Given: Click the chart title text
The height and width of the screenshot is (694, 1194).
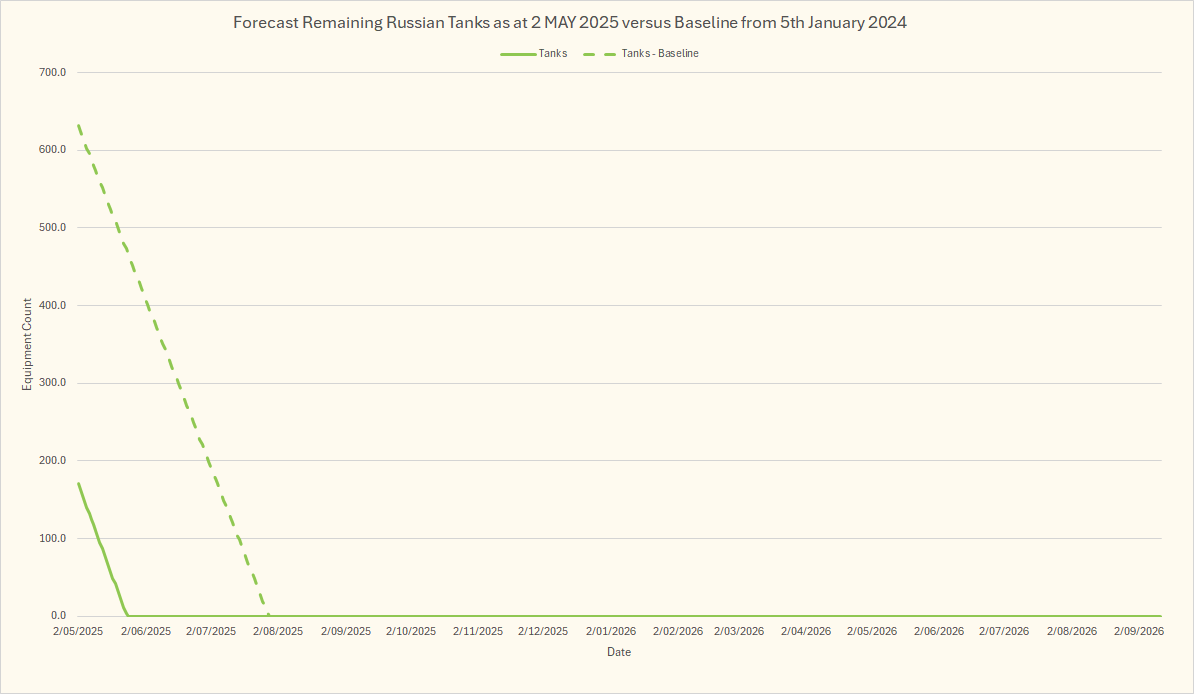Looking at the screenshot, I should [x=570, y=22].
